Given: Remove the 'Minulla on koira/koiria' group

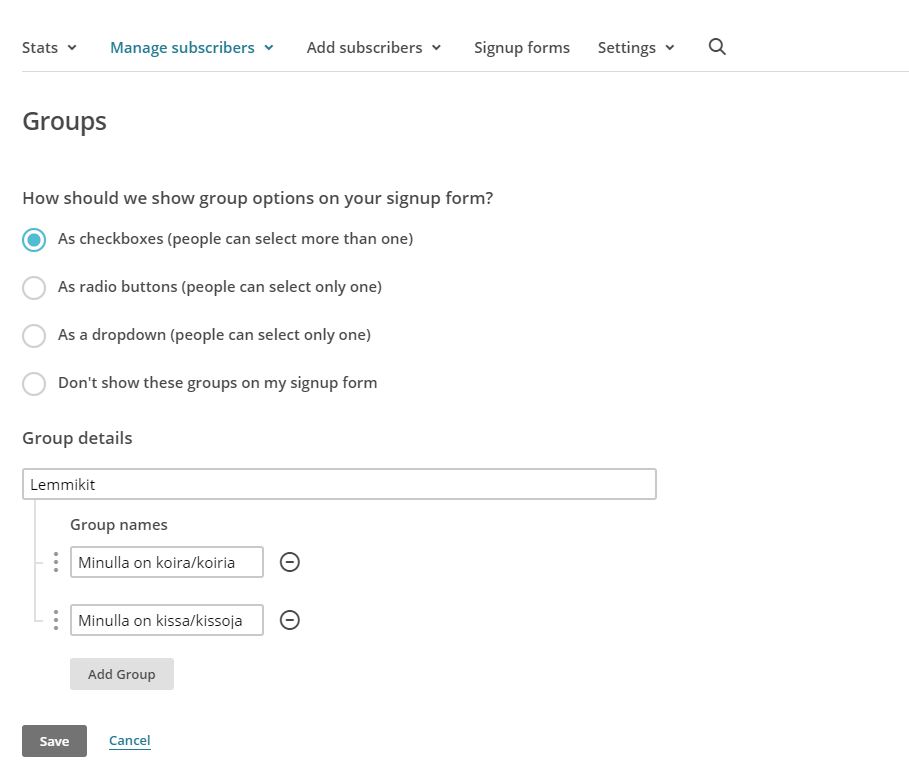Looking at the screenshot, I should pyautogui.click(x=290, y=562).
